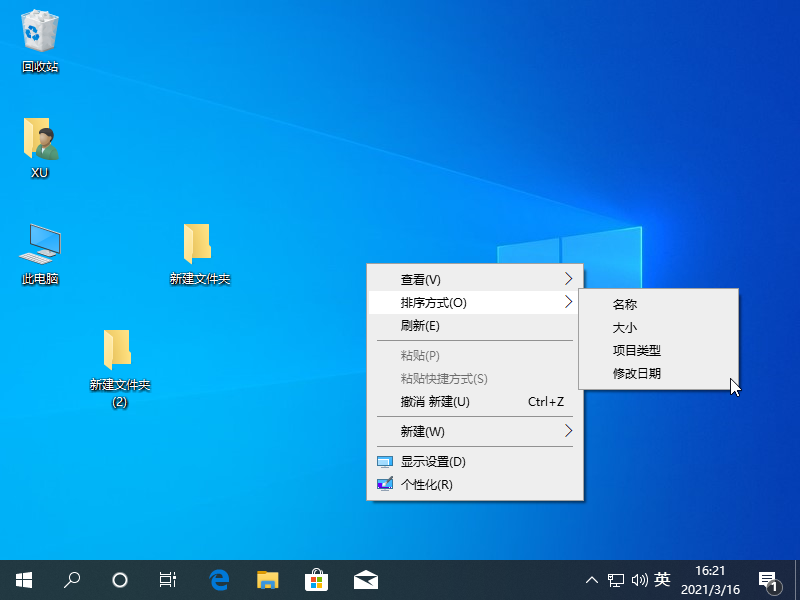Open Task View on the taskbar
This screenshot has height=600, width=800.
pos(168,579)
